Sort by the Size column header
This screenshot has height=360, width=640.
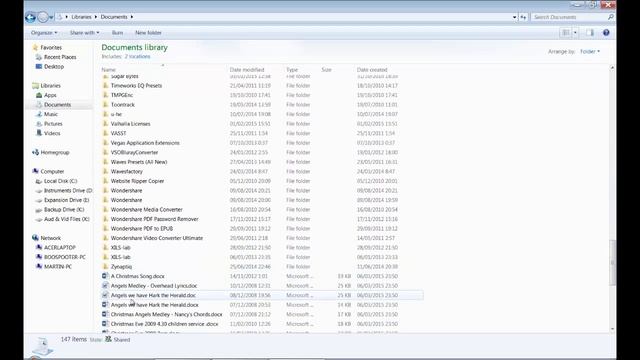326,70
